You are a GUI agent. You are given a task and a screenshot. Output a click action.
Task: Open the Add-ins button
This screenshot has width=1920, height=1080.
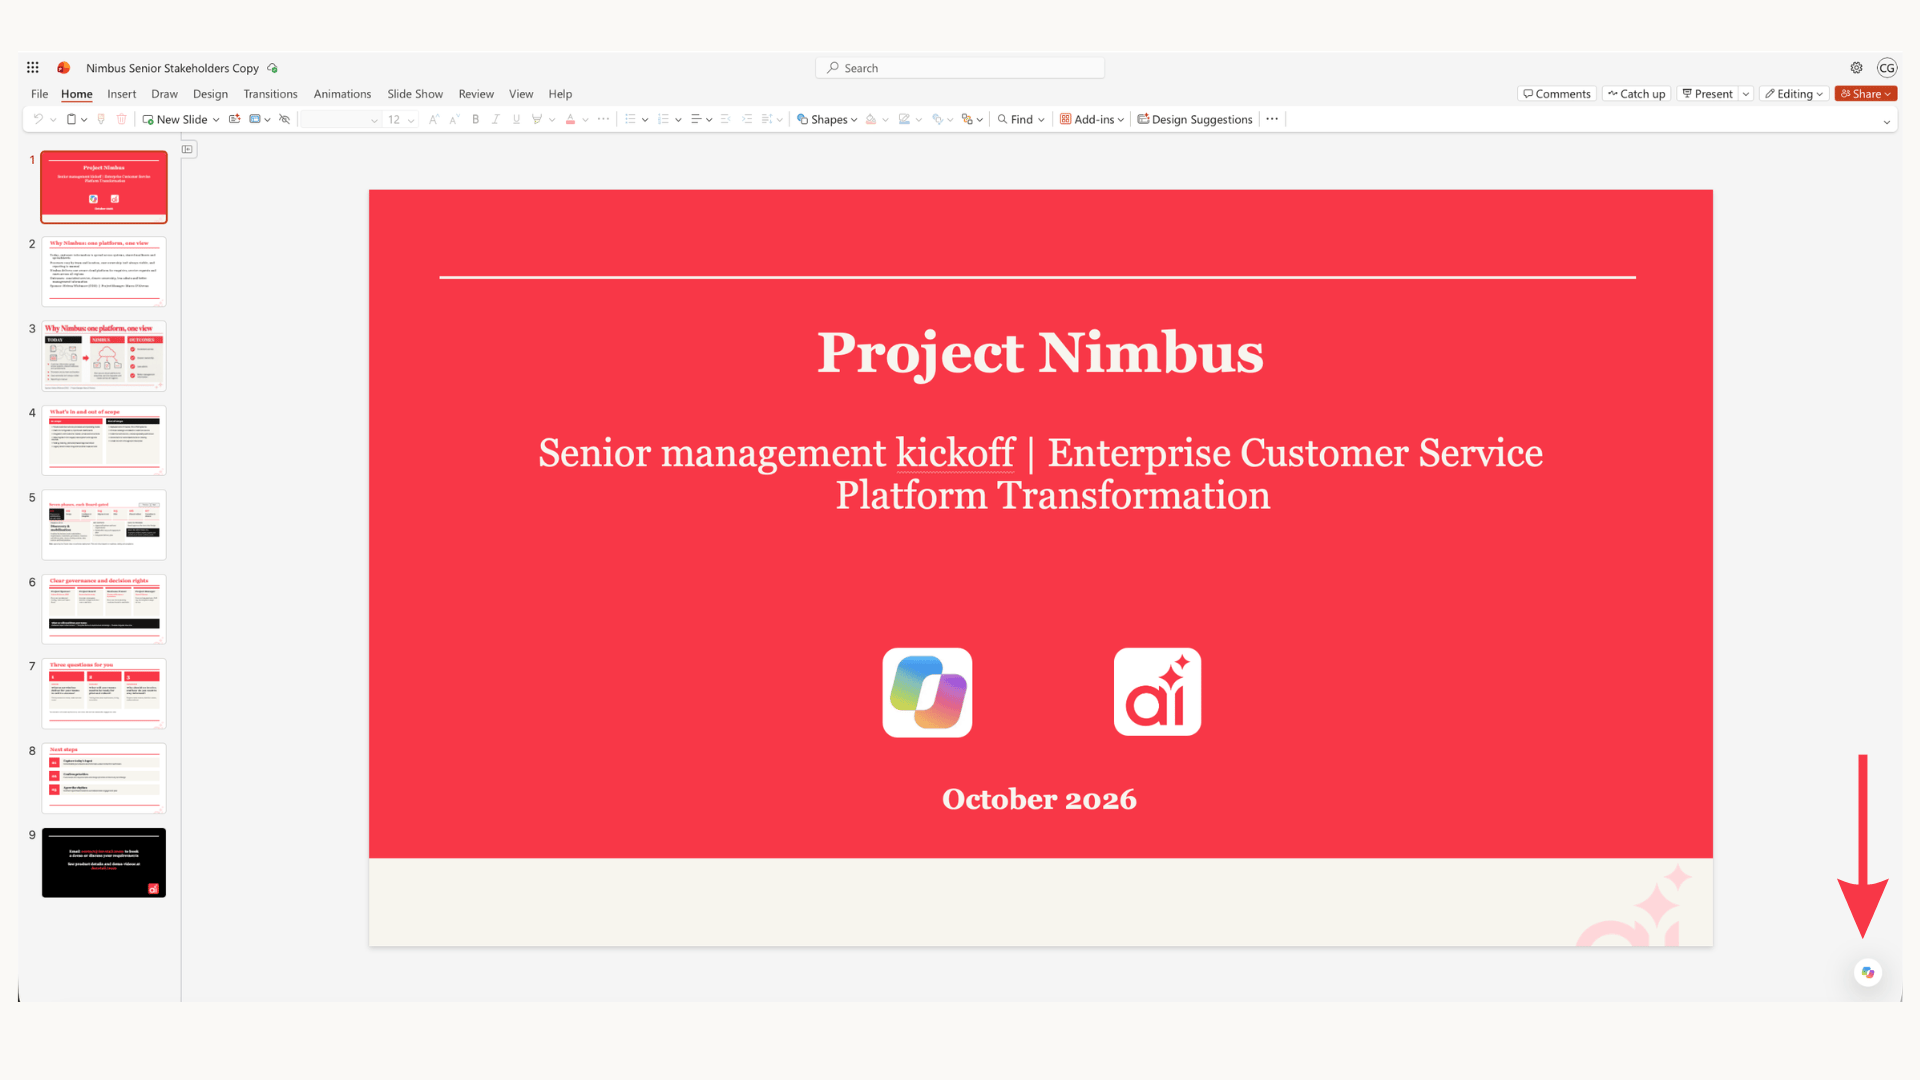pyautogui.click(x=1092, y=119)
